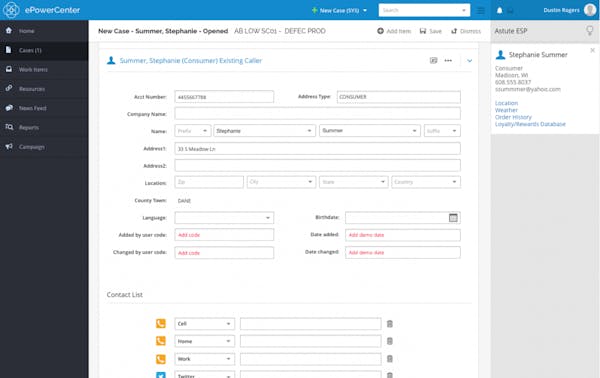Open Reports in the sidebar
This screenshot has width=600, height=378.
pos(44,127)
